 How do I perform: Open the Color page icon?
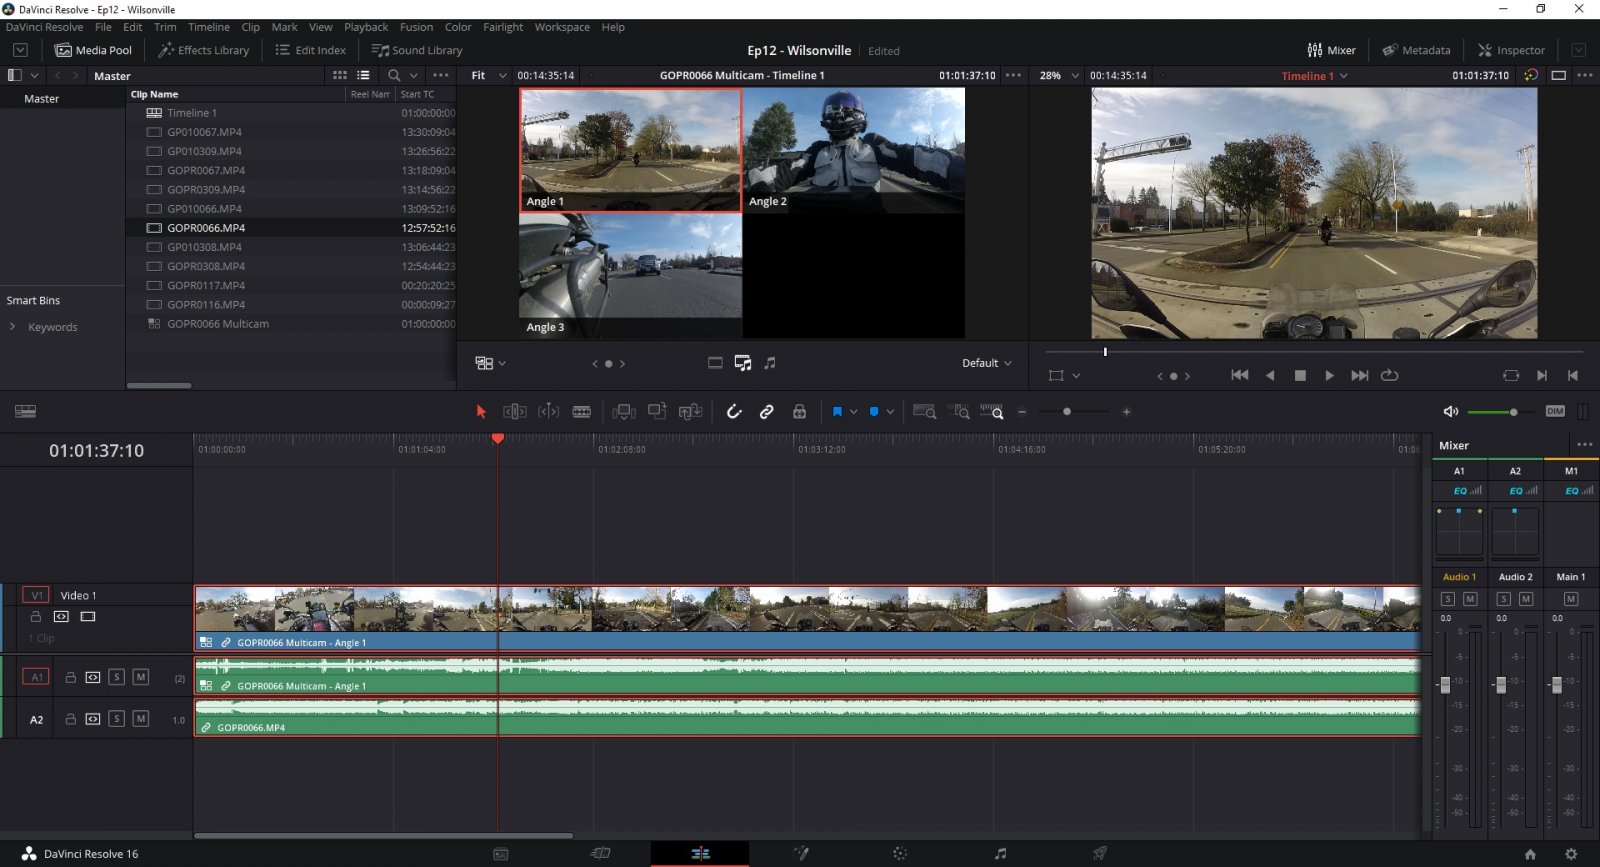[x=900, y=853]
